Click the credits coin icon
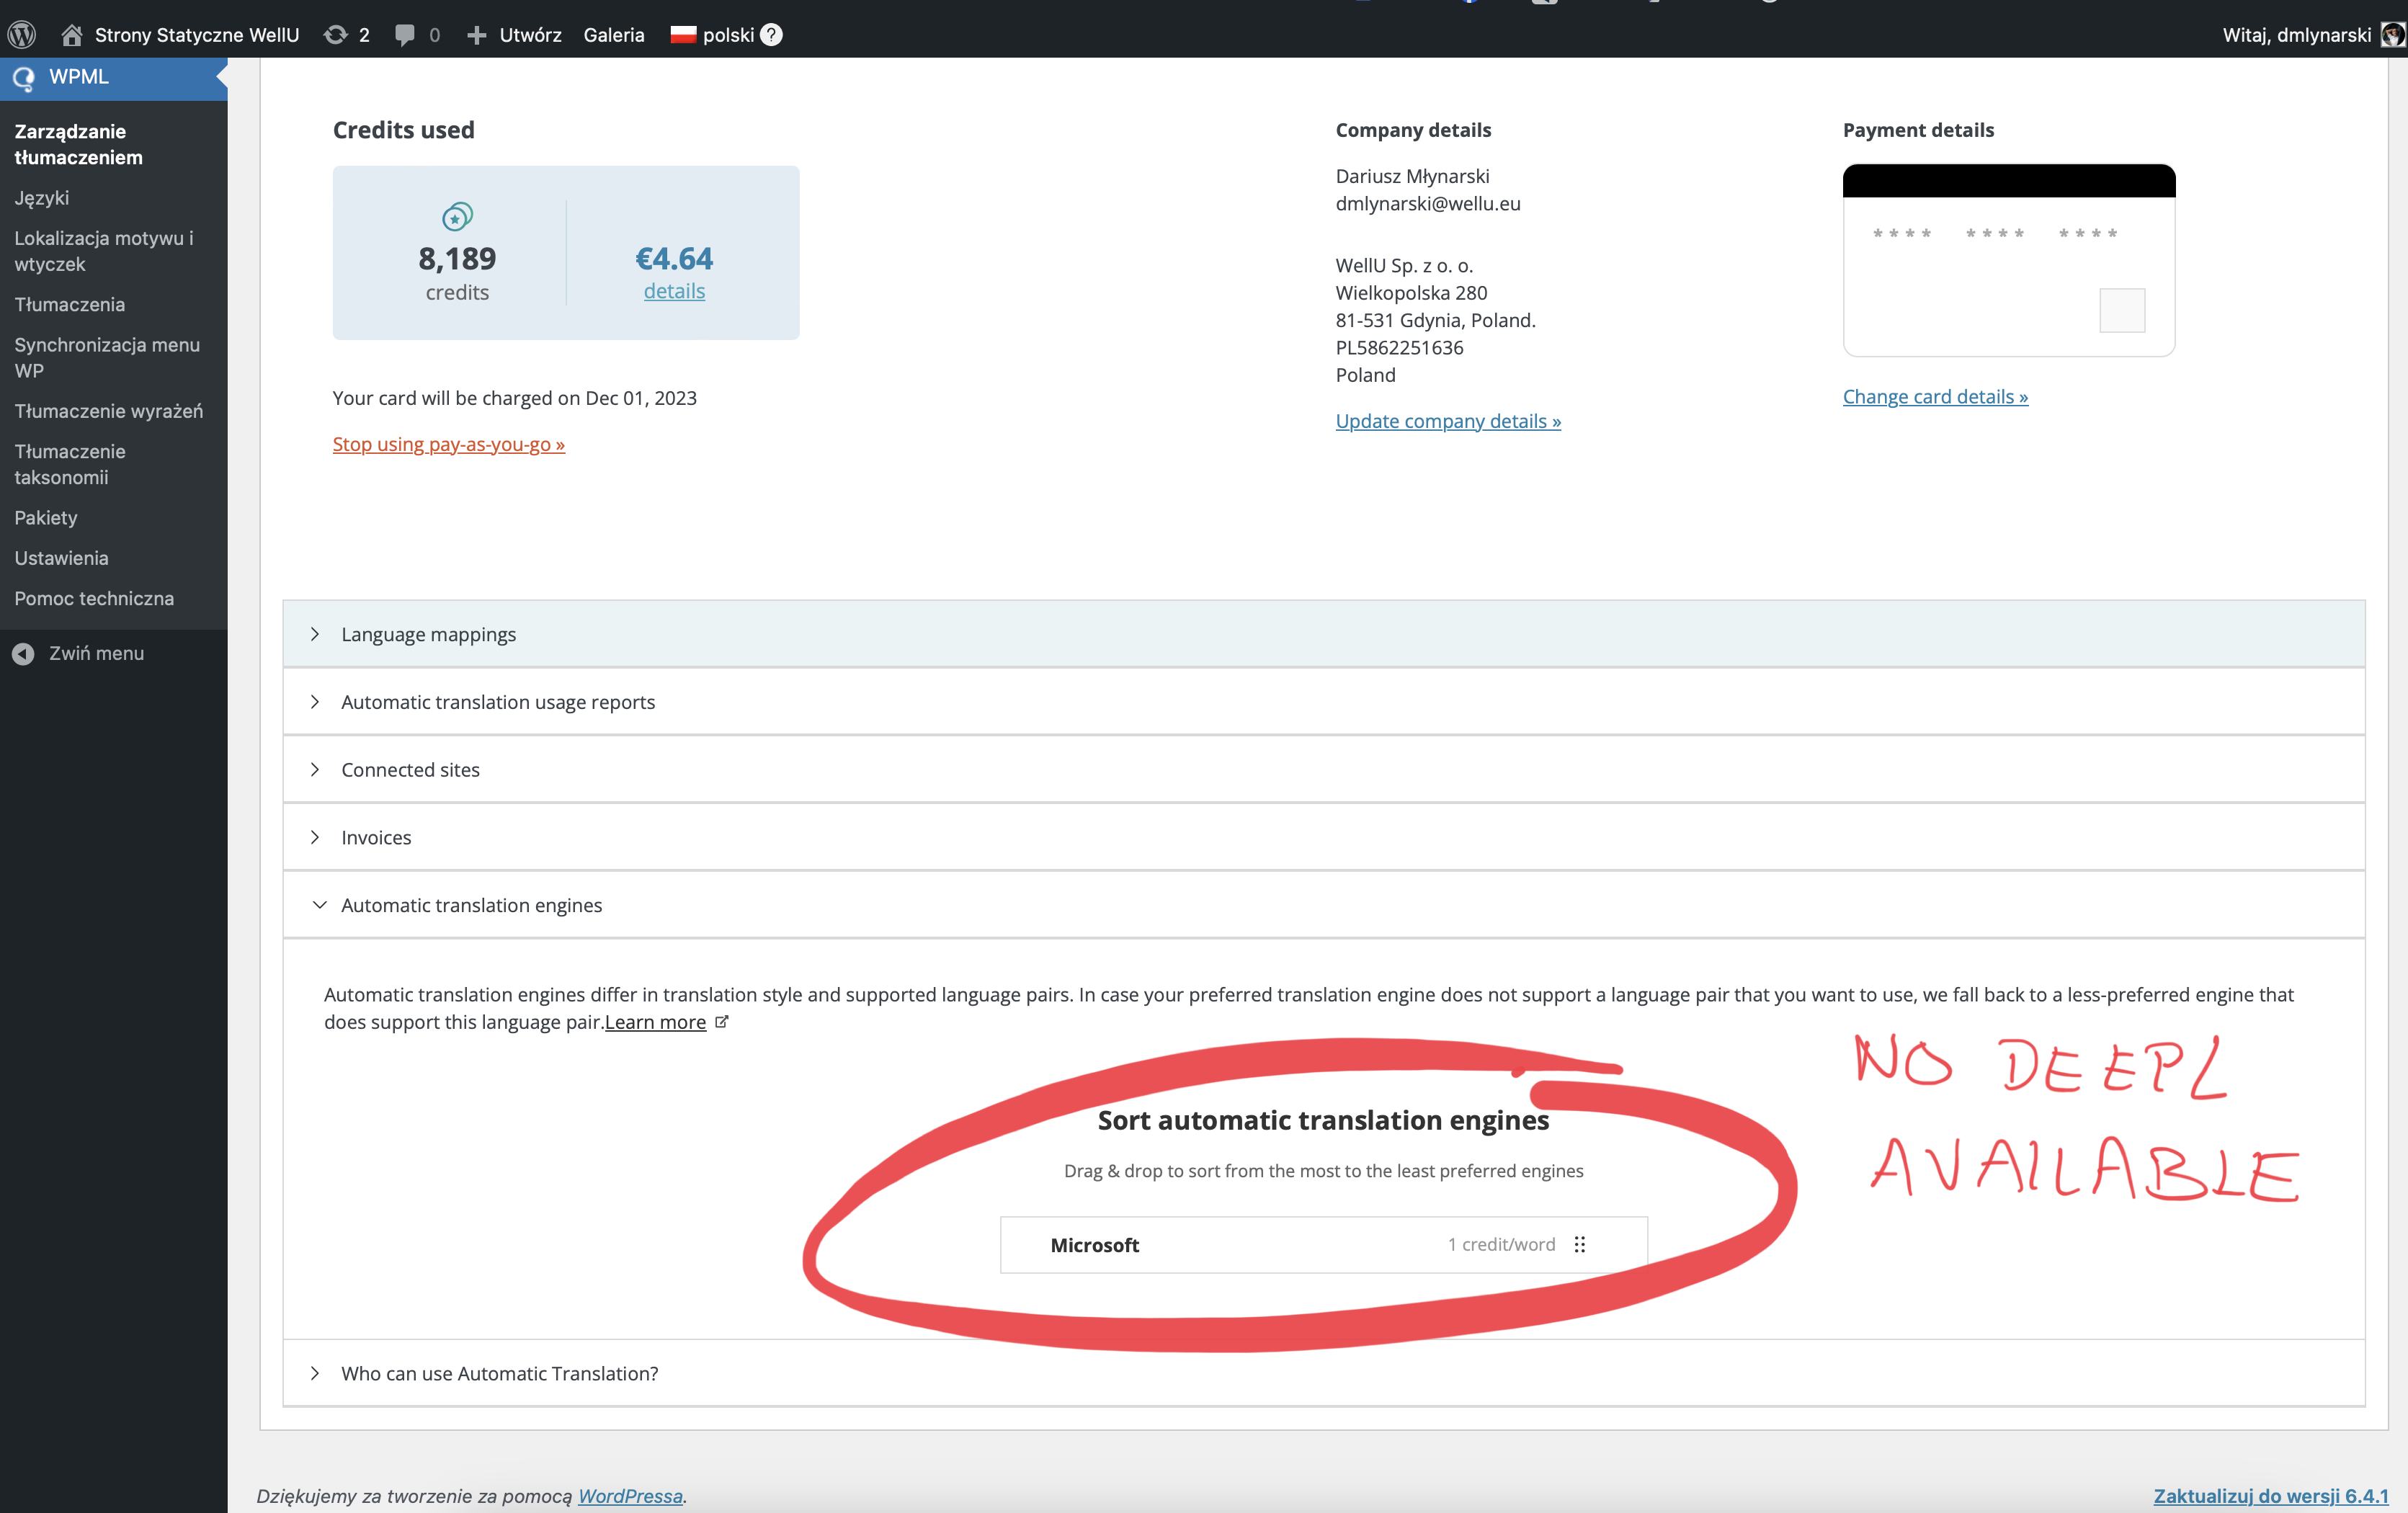This screenshot has height=1513, width=2408. [457, 216]
